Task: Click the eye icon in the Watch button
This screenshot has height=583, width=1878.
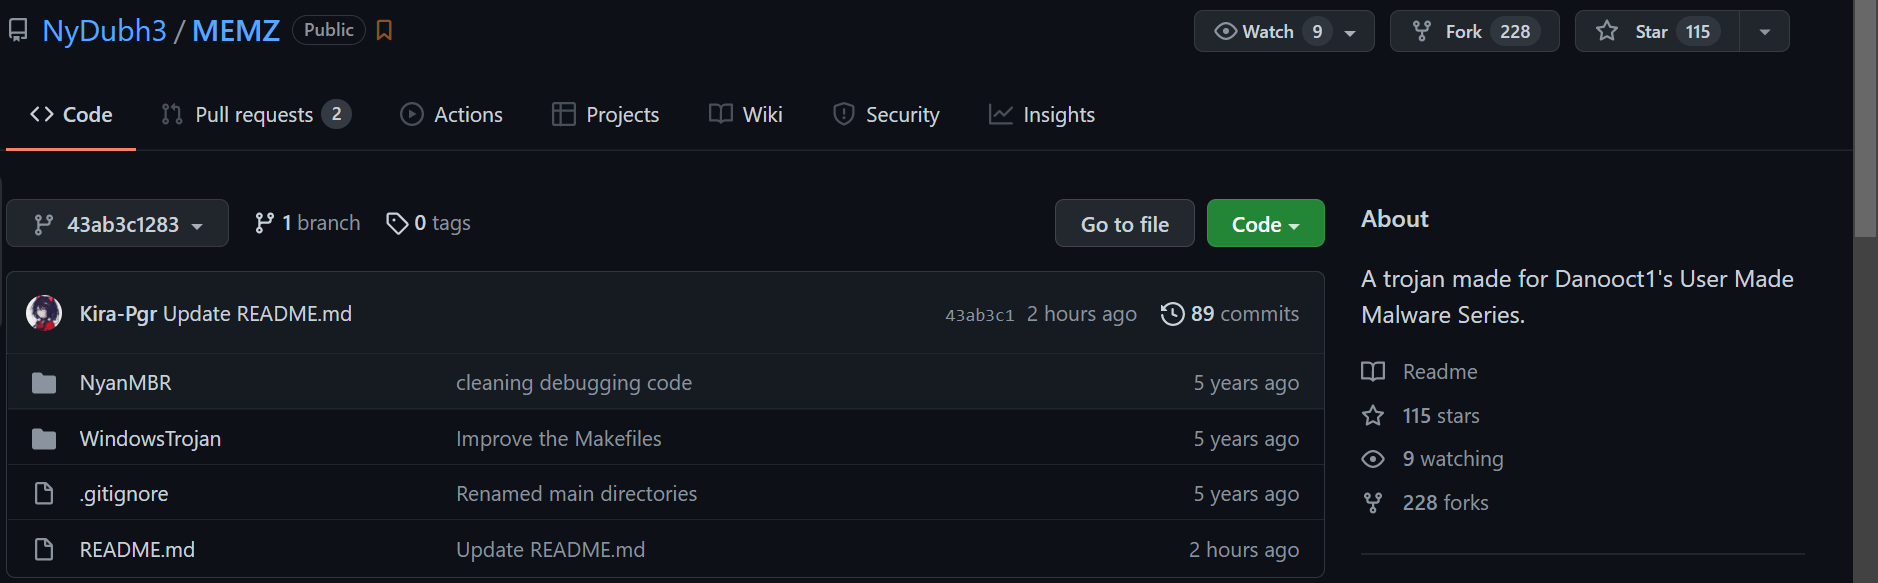Action: [1225, 32]
